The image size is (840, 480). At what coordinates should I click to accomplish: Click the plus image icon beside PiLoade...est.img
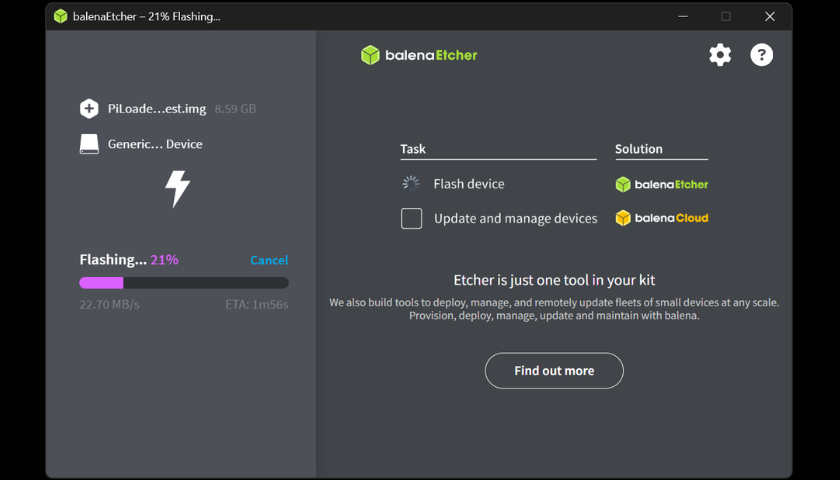coord(89,109)
